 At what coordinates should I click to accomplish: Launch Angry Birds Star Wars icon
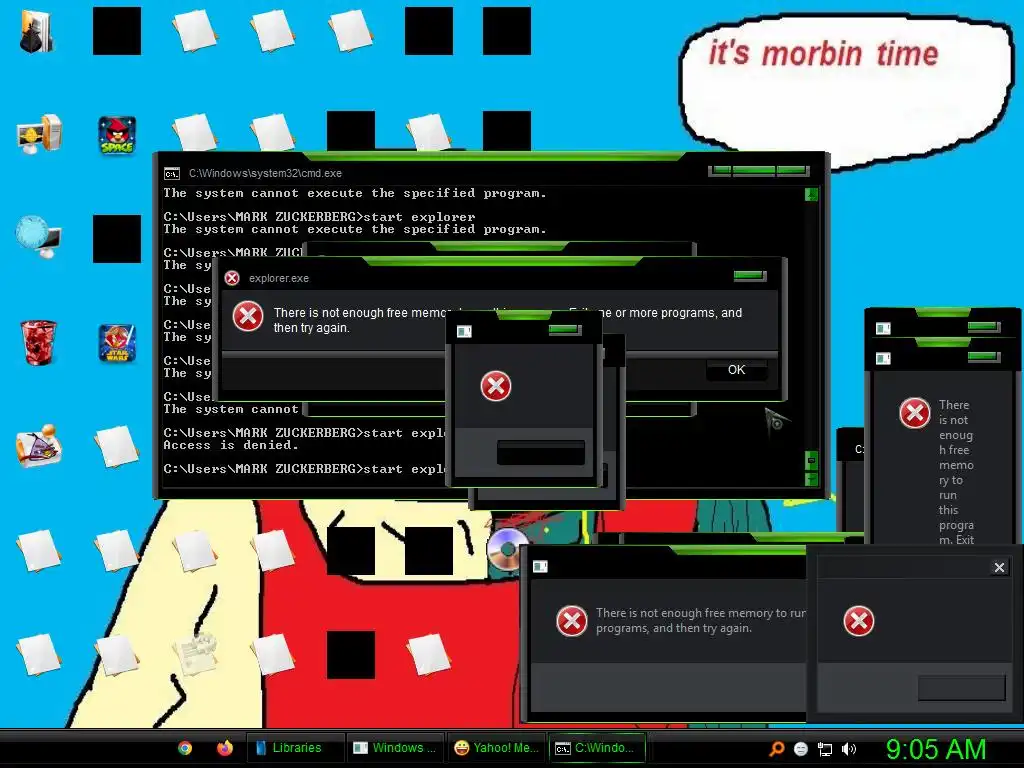point(117,343)
